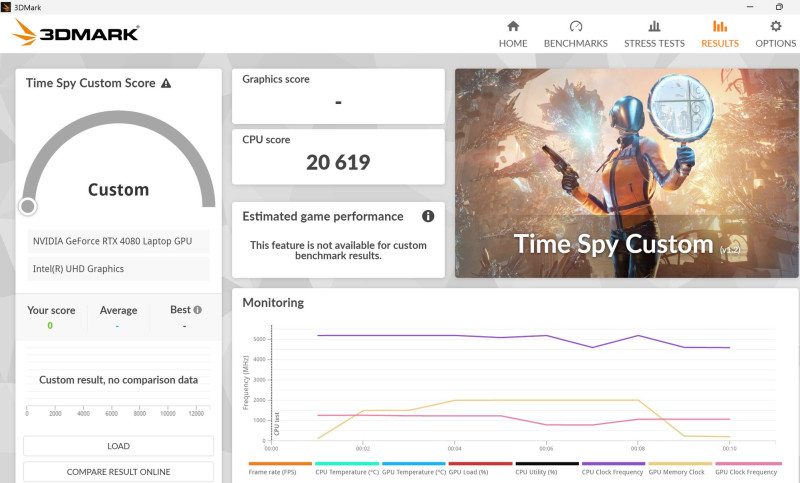Open the OPTIONS tab
800x483 pixels.
pyautogui.click(x=776, y=35)
